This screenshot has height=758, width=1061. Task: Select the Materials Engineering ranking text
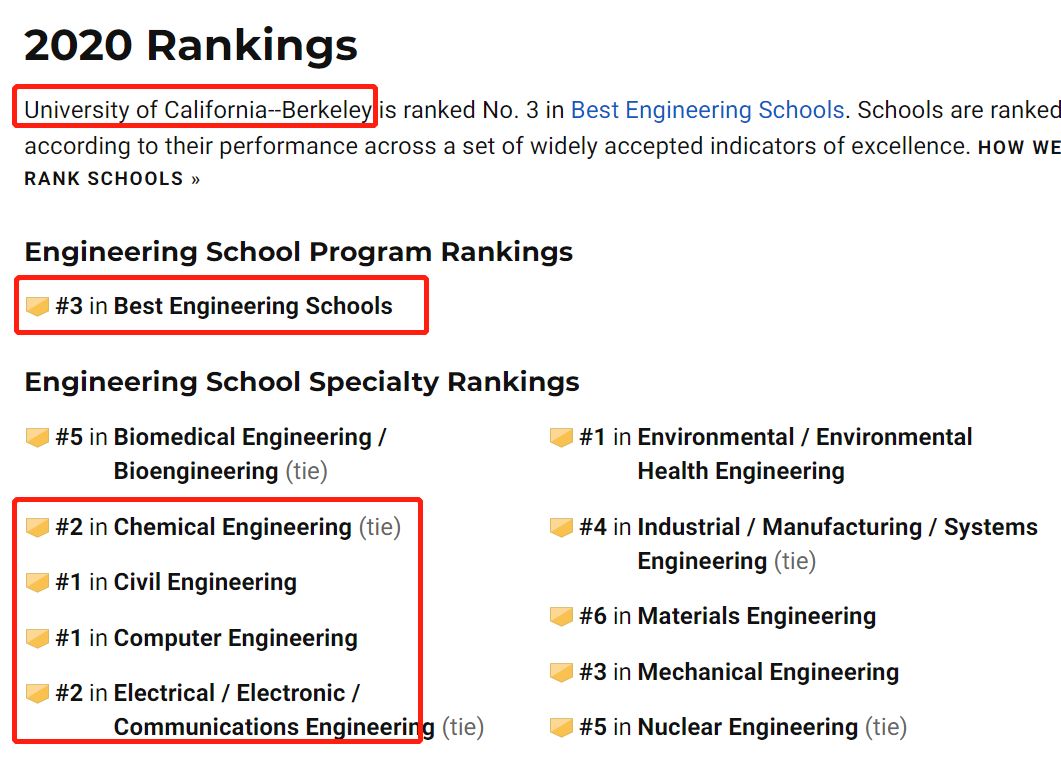pyautogui.click(x=727, y=616)
